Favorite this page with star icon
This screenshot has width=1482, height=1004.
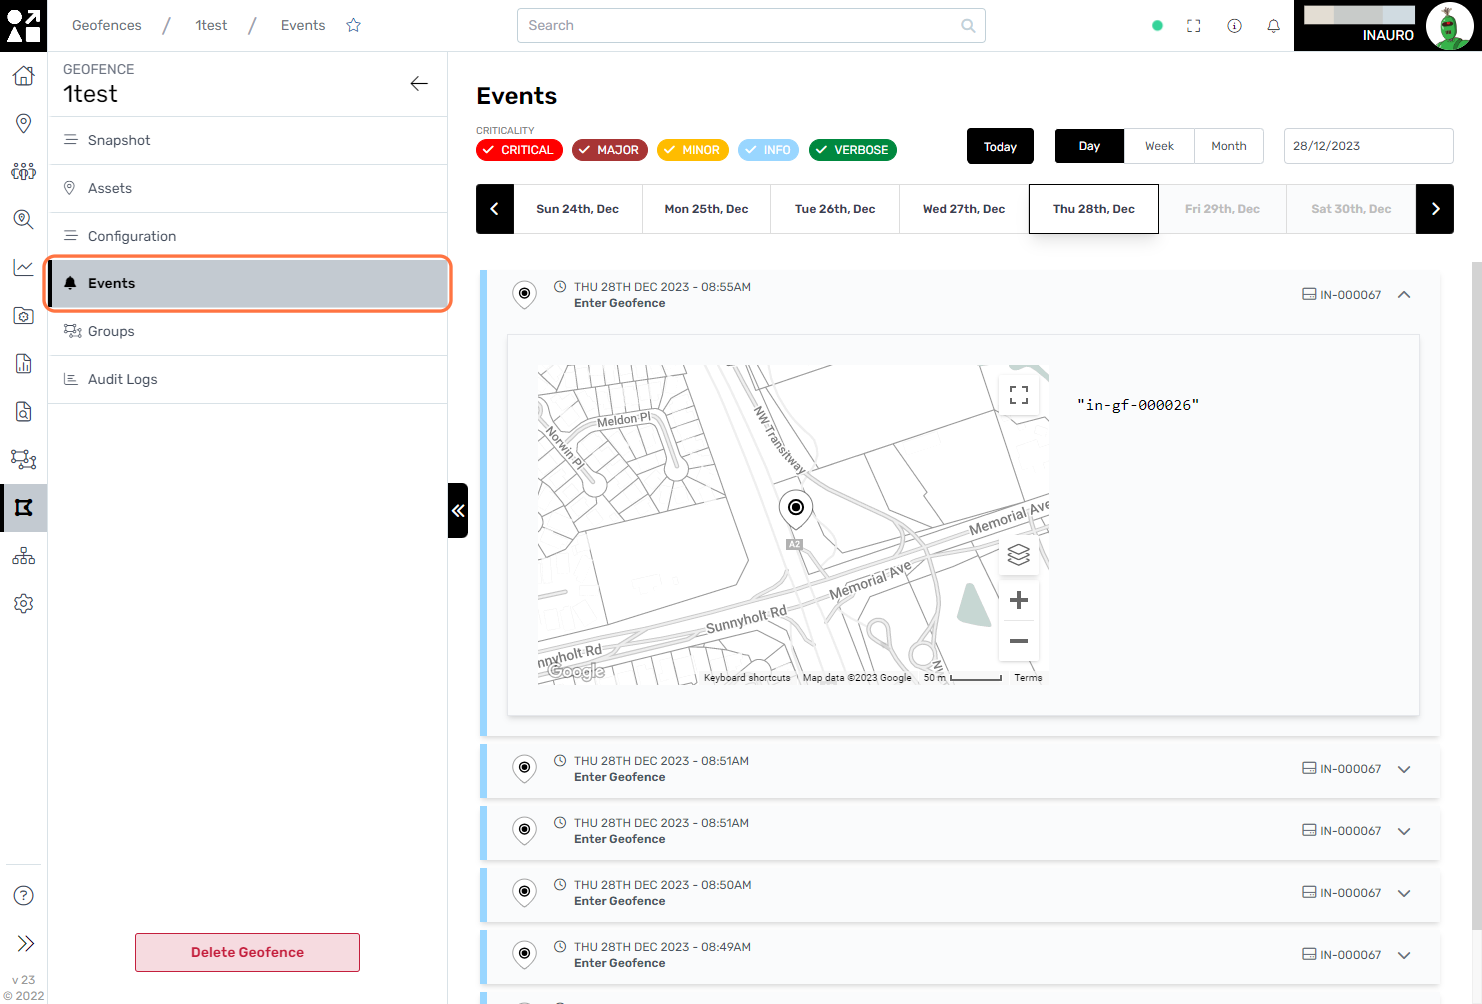click(353, 25)
